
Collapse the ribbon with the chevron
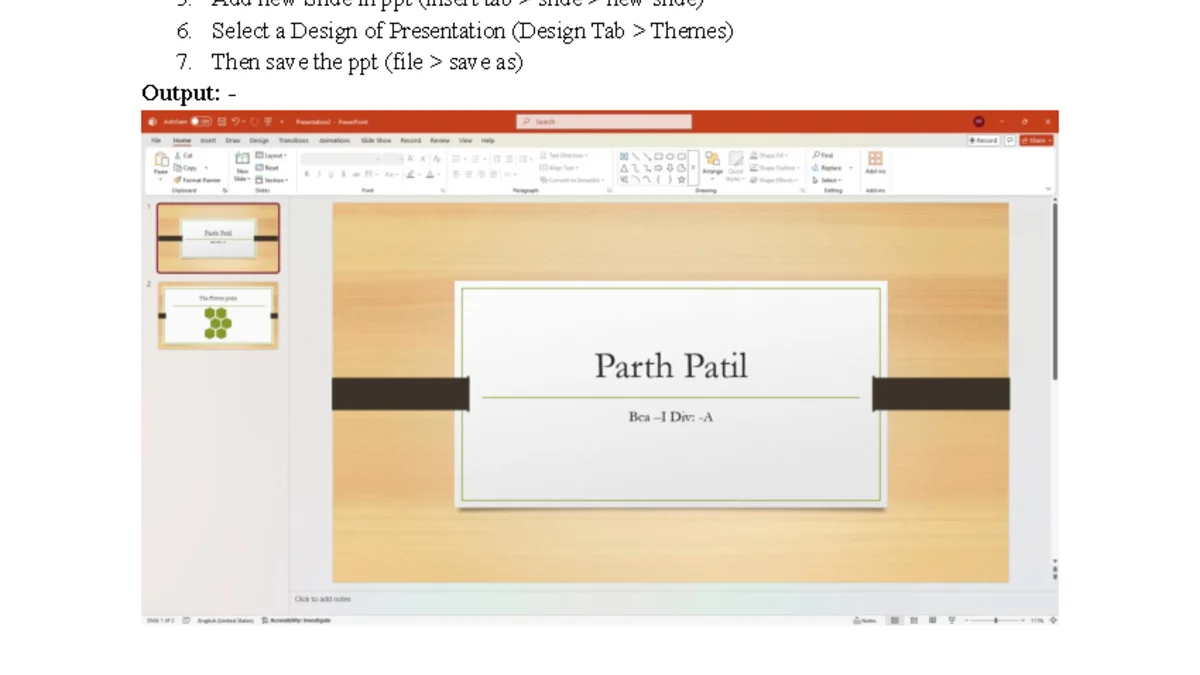[x=1048, y=189]
